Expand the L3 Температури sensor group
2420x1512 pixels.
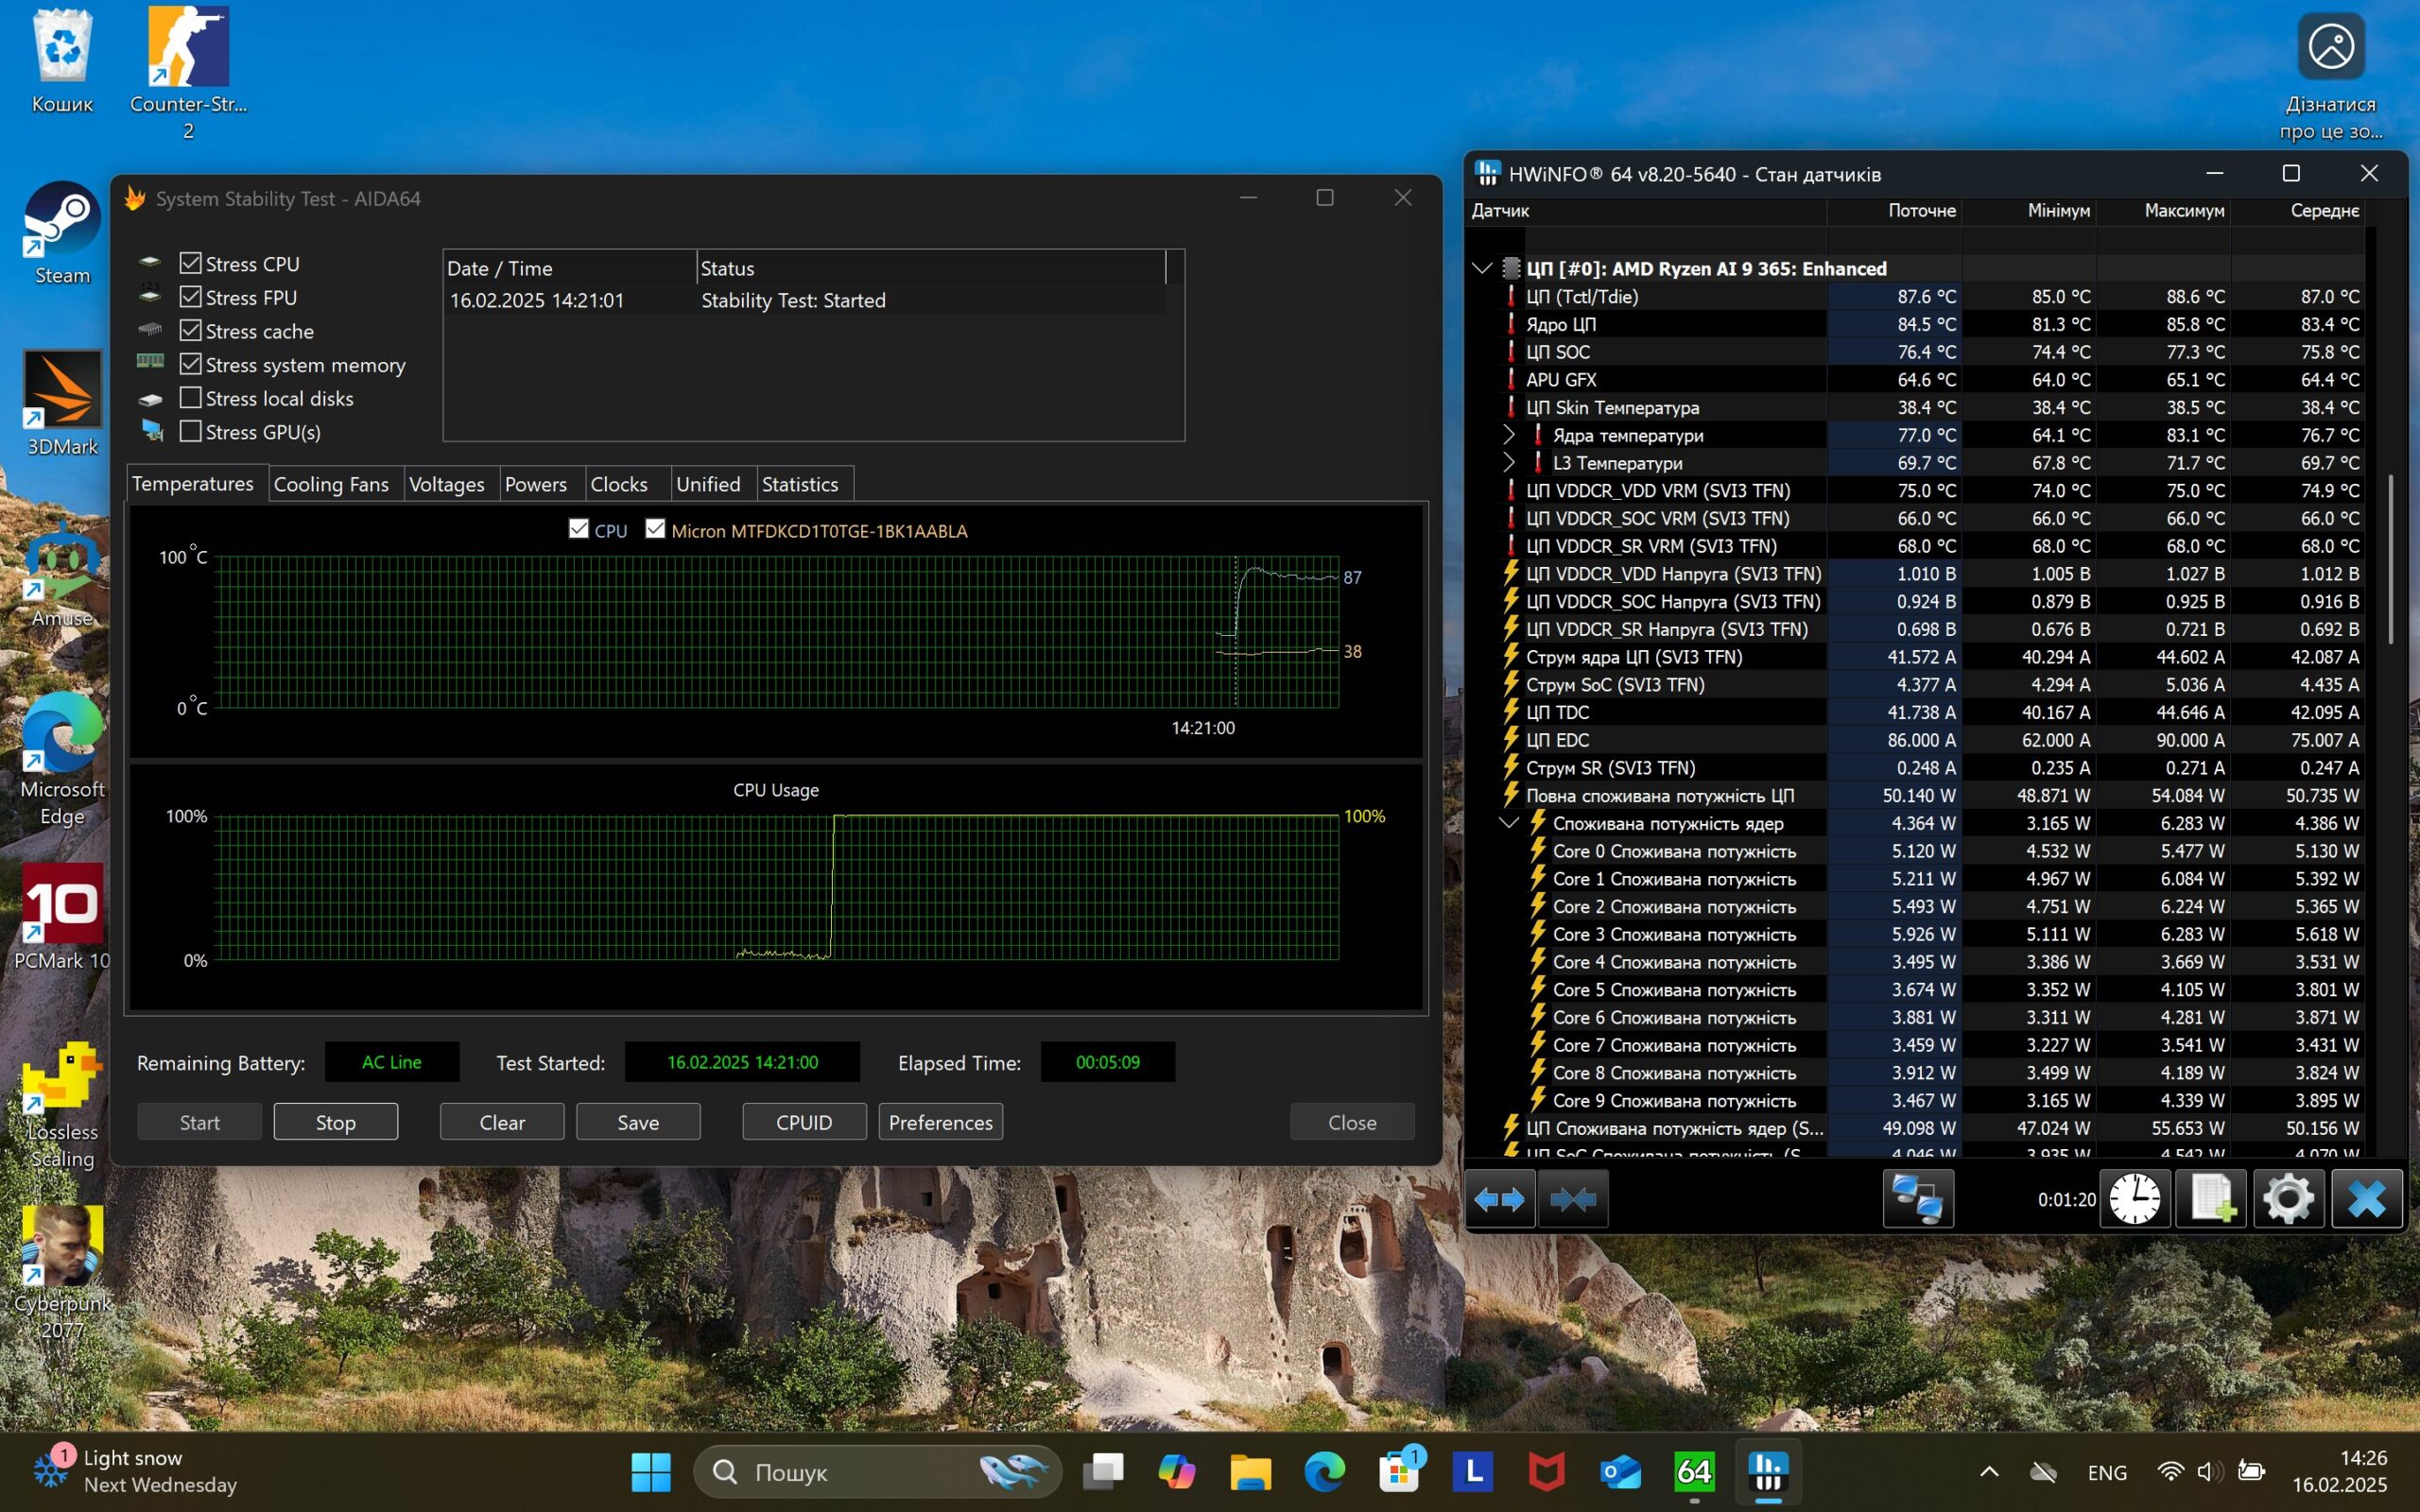coord(1509,463)
